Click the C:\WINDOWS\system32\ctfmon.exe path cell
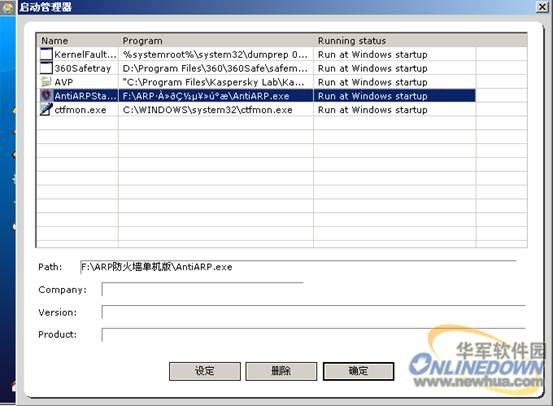Image resolution: width=553 pixels, height=406 pixels. 207,110
